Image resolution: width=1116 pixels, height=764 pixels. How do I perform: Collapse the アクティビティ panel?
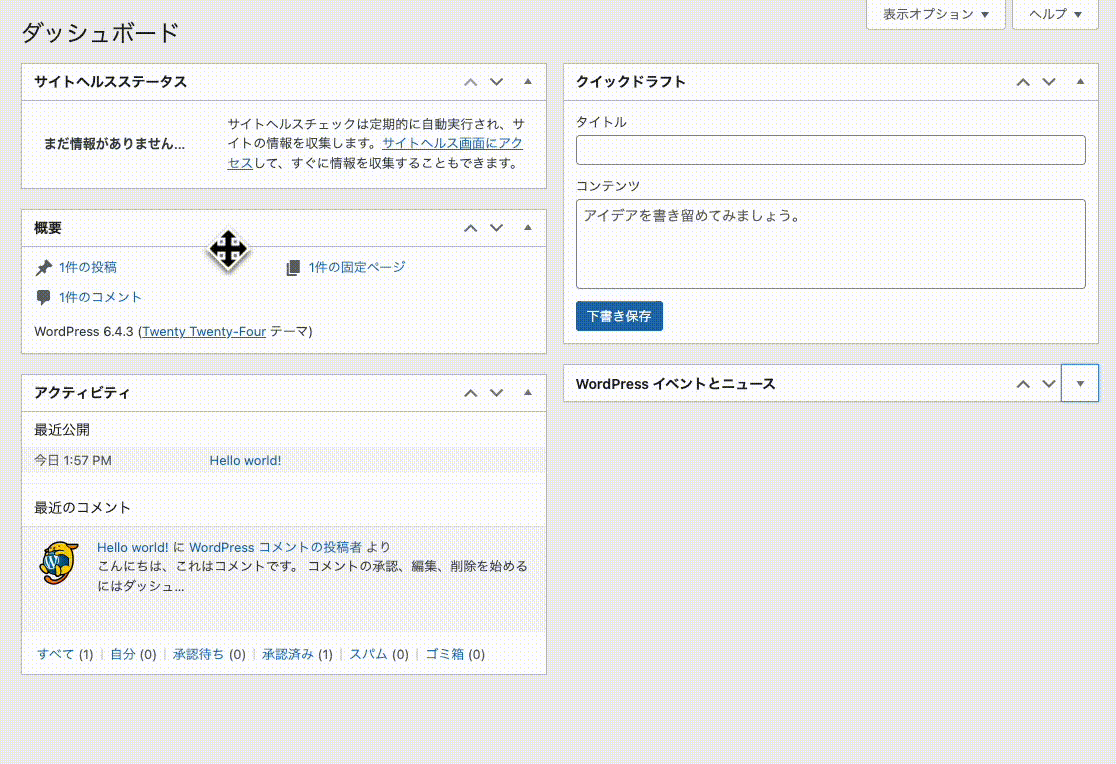527,393
